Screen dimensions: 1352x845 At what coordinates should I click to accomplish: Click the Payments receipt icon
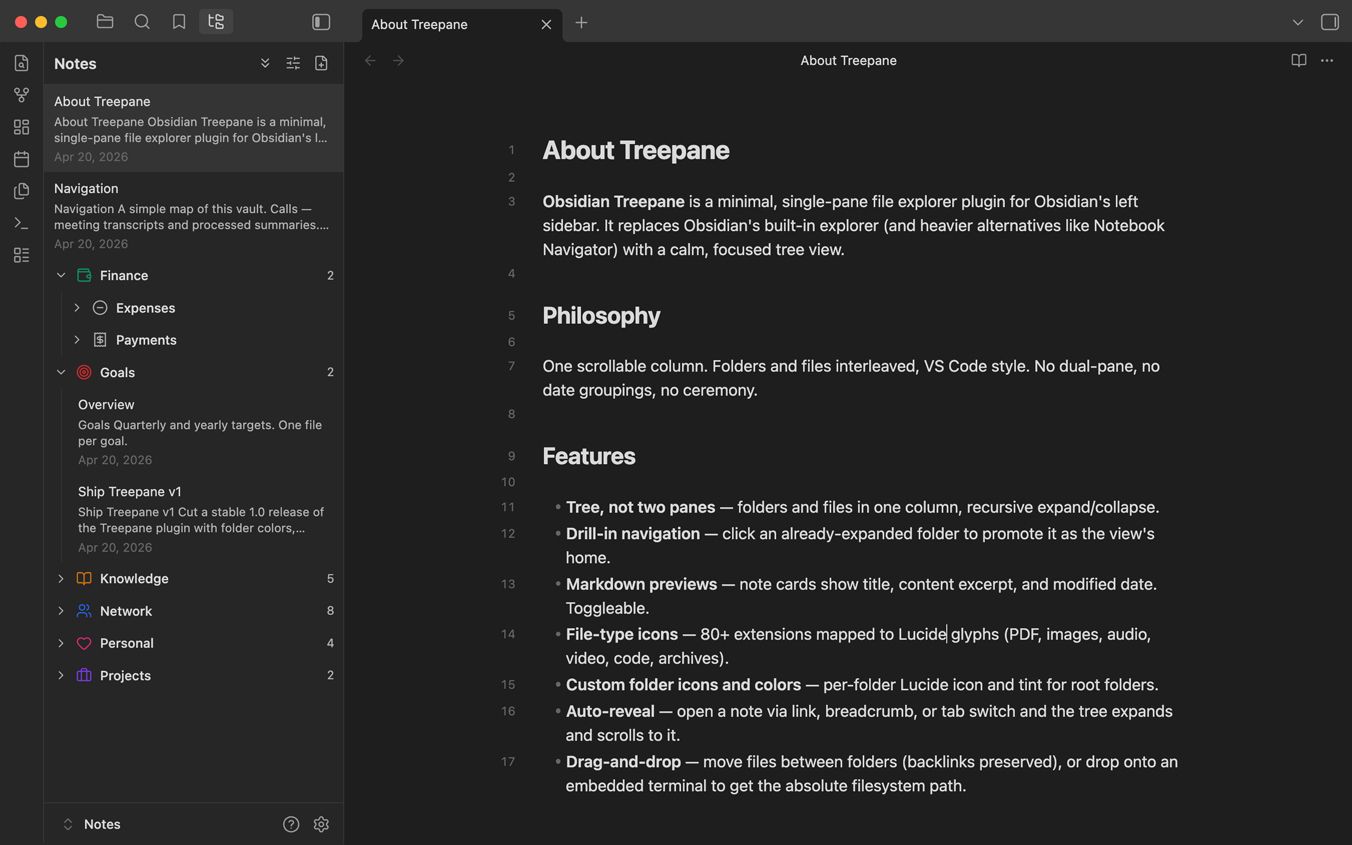(x=100, y=340)
